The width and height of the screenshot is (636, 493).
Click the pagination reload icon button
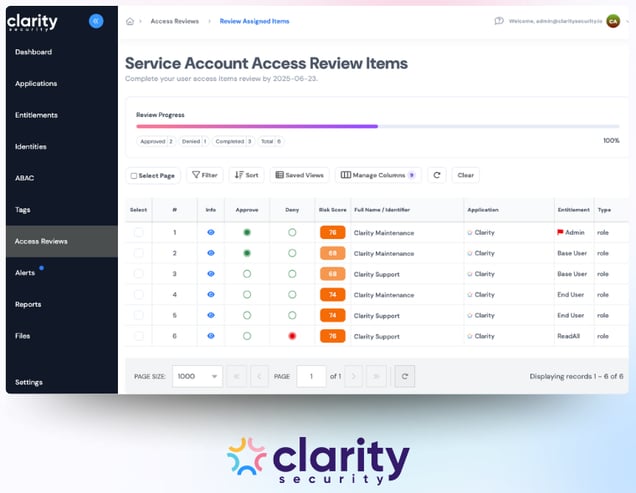tap(405, 376)
